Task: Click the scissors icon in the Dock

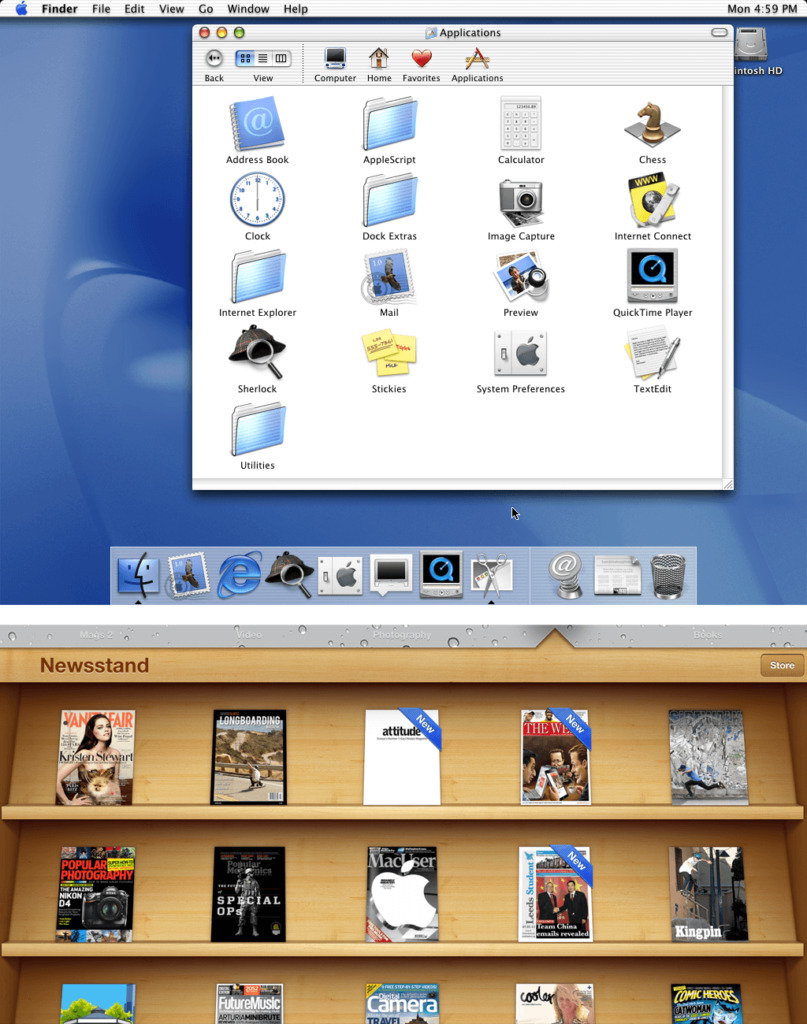Action: [492, 575]
